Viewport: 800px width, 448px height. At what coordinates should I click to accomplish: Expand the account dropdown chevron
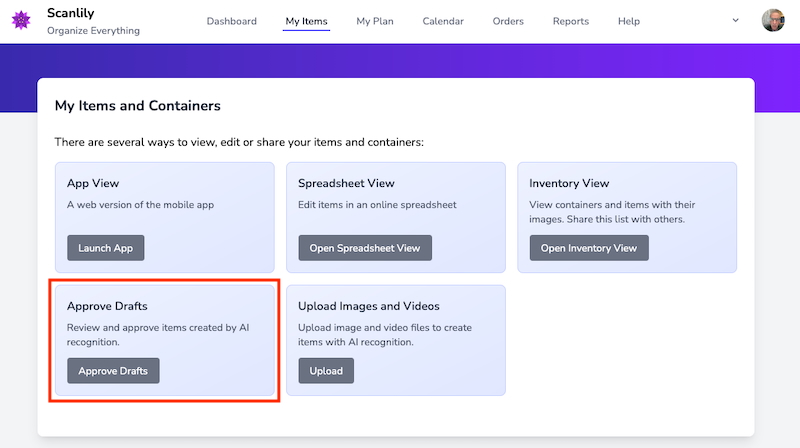pos(736,20)
